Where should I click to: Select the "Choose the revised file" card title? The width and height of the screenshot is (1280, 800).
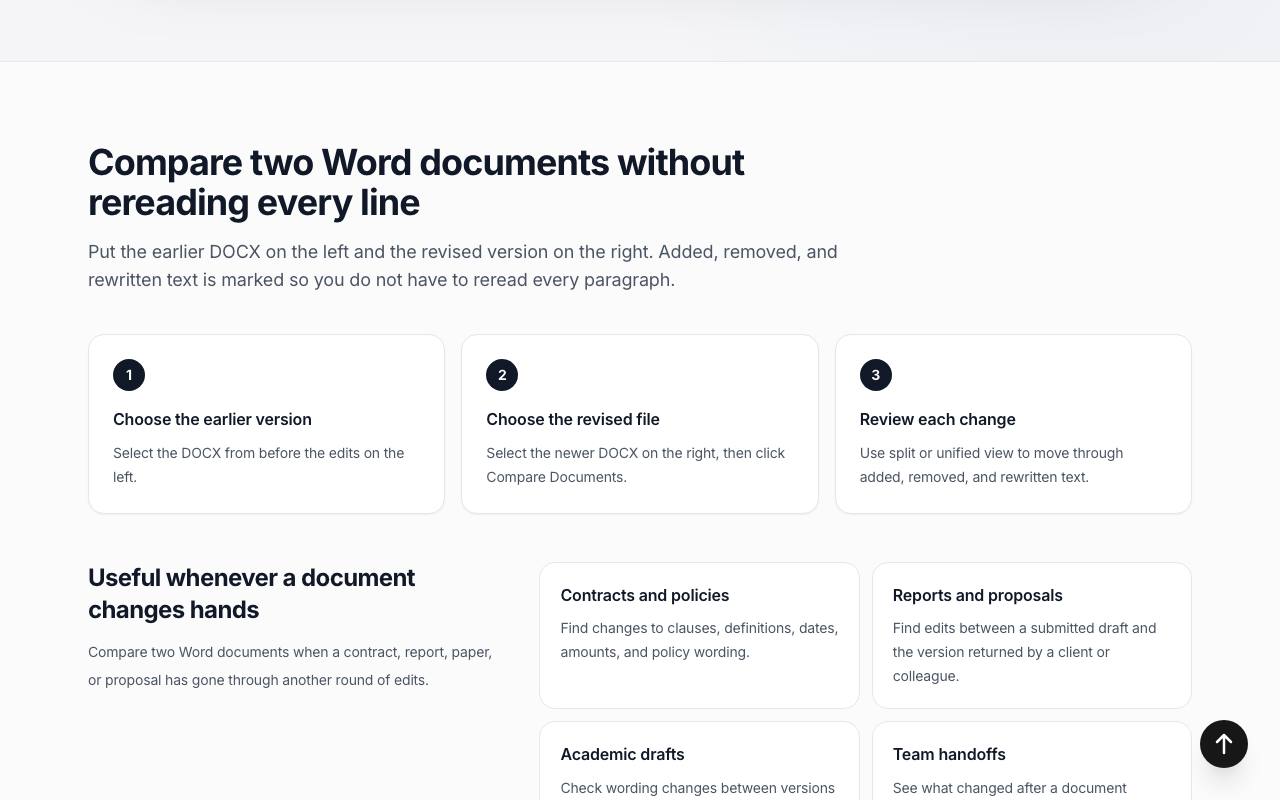[x=573, y=419]
